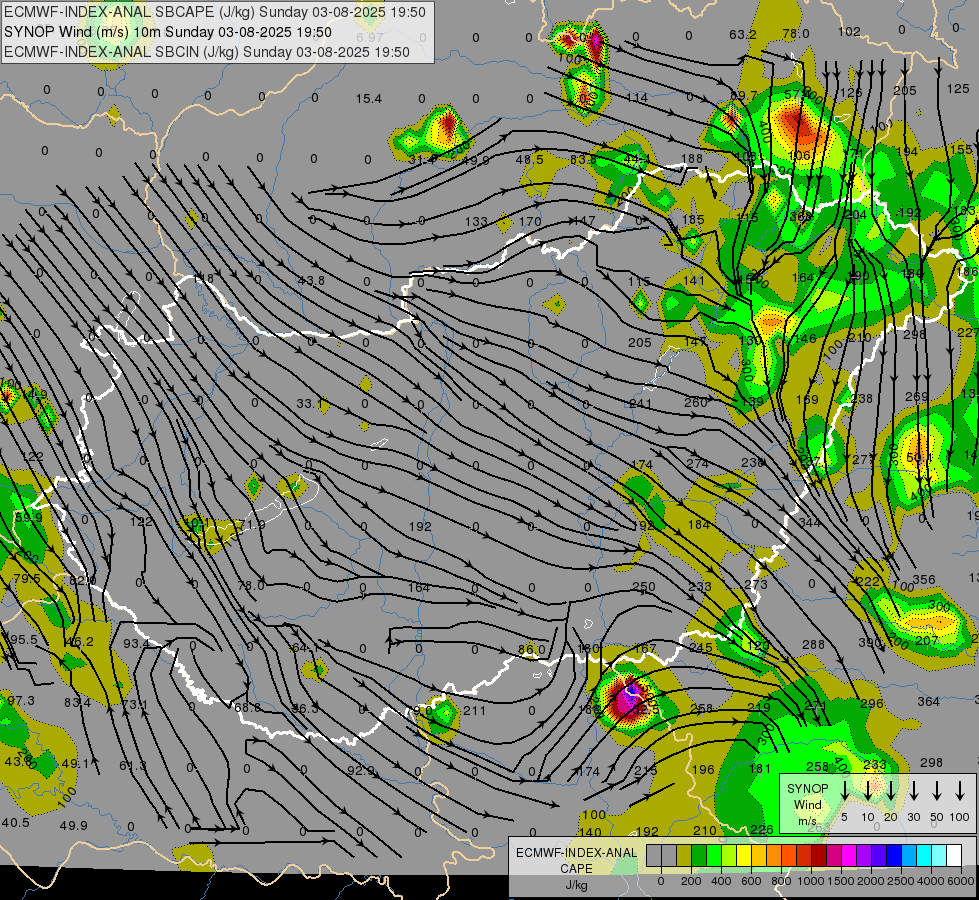This screenshot has height=900, width=979.
Task: Click the 260 CAPE value on the map
Action: [x=695, y=403]
